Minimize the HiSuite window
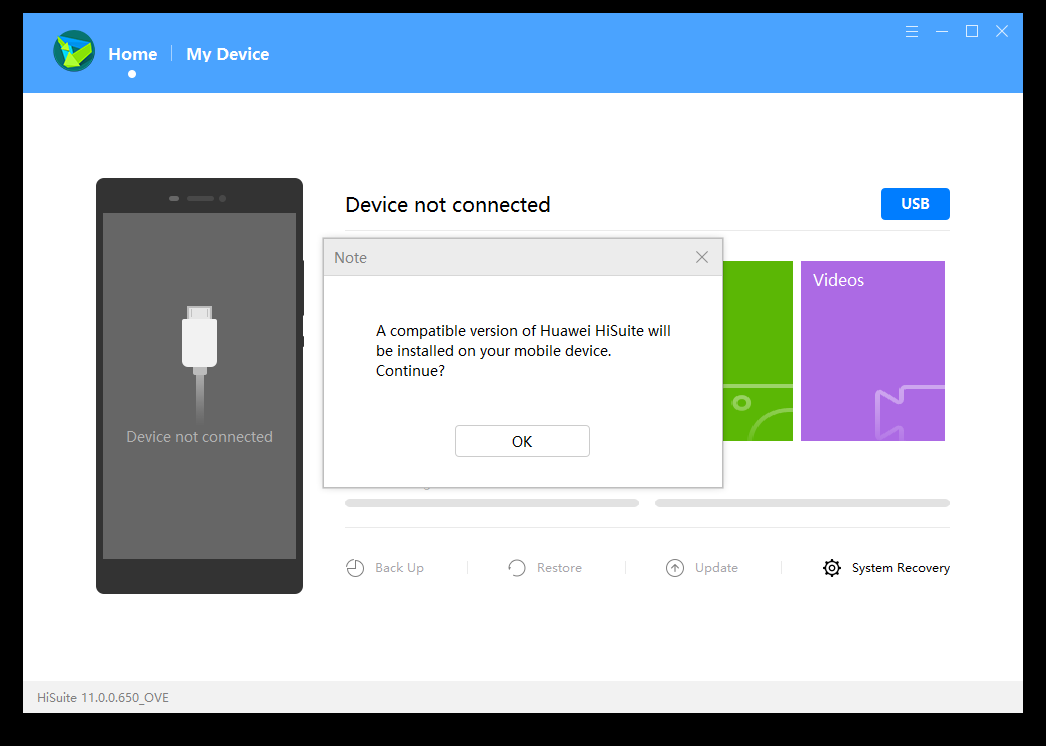 tap(942, 31)
